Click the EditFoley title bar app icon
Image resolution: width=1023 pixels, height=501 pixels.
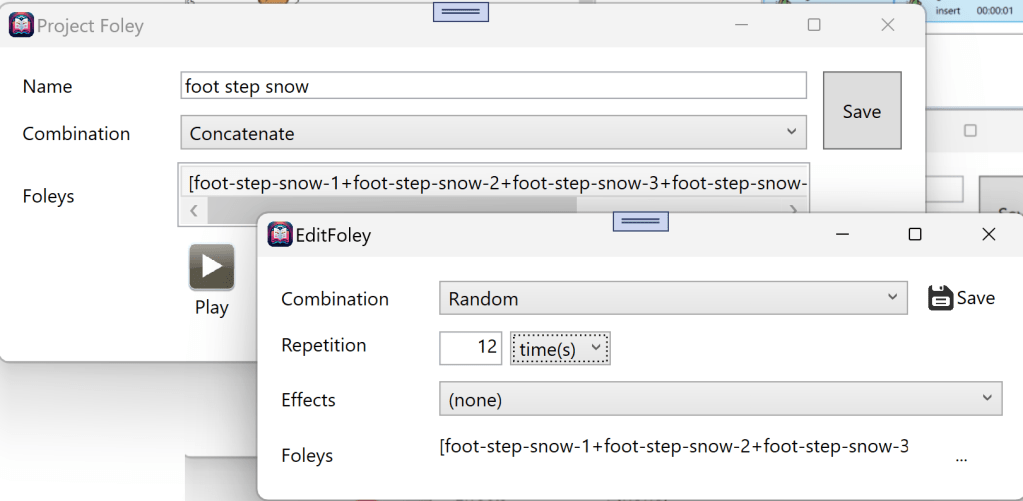tap(280, 235)
